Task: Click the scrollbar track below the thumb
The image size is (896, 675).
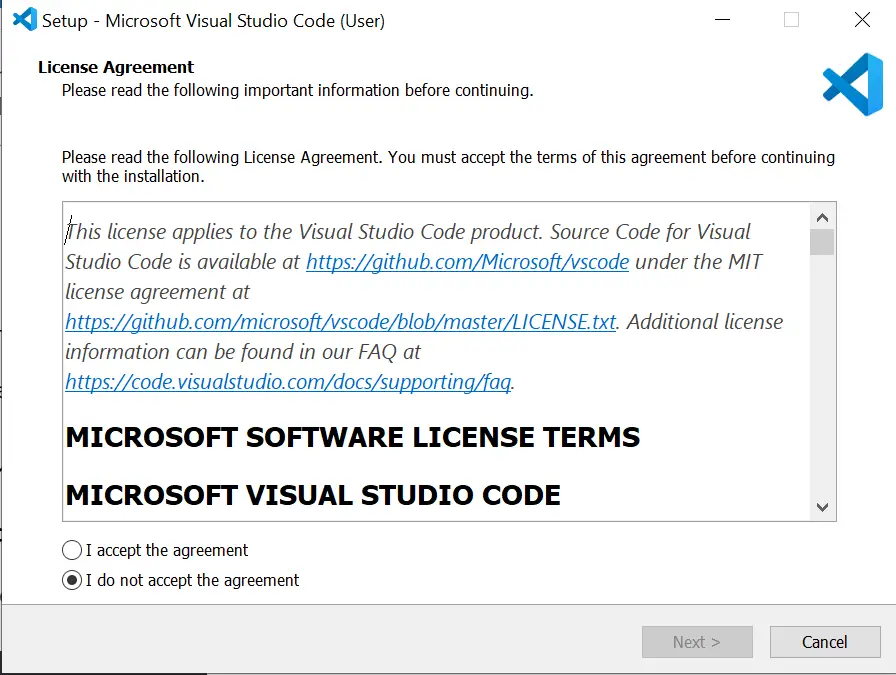Action: click(822, 375)
